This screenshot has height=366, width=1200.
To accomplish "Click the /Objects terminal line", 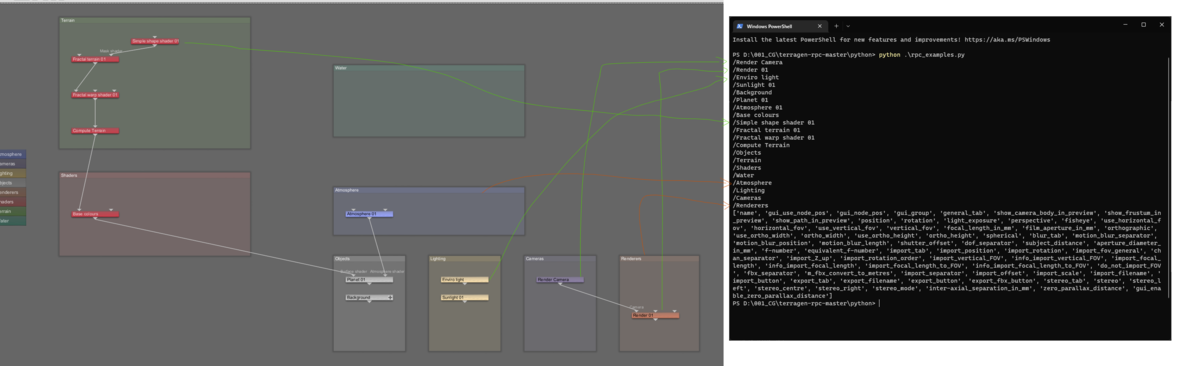I will (747, 152).
